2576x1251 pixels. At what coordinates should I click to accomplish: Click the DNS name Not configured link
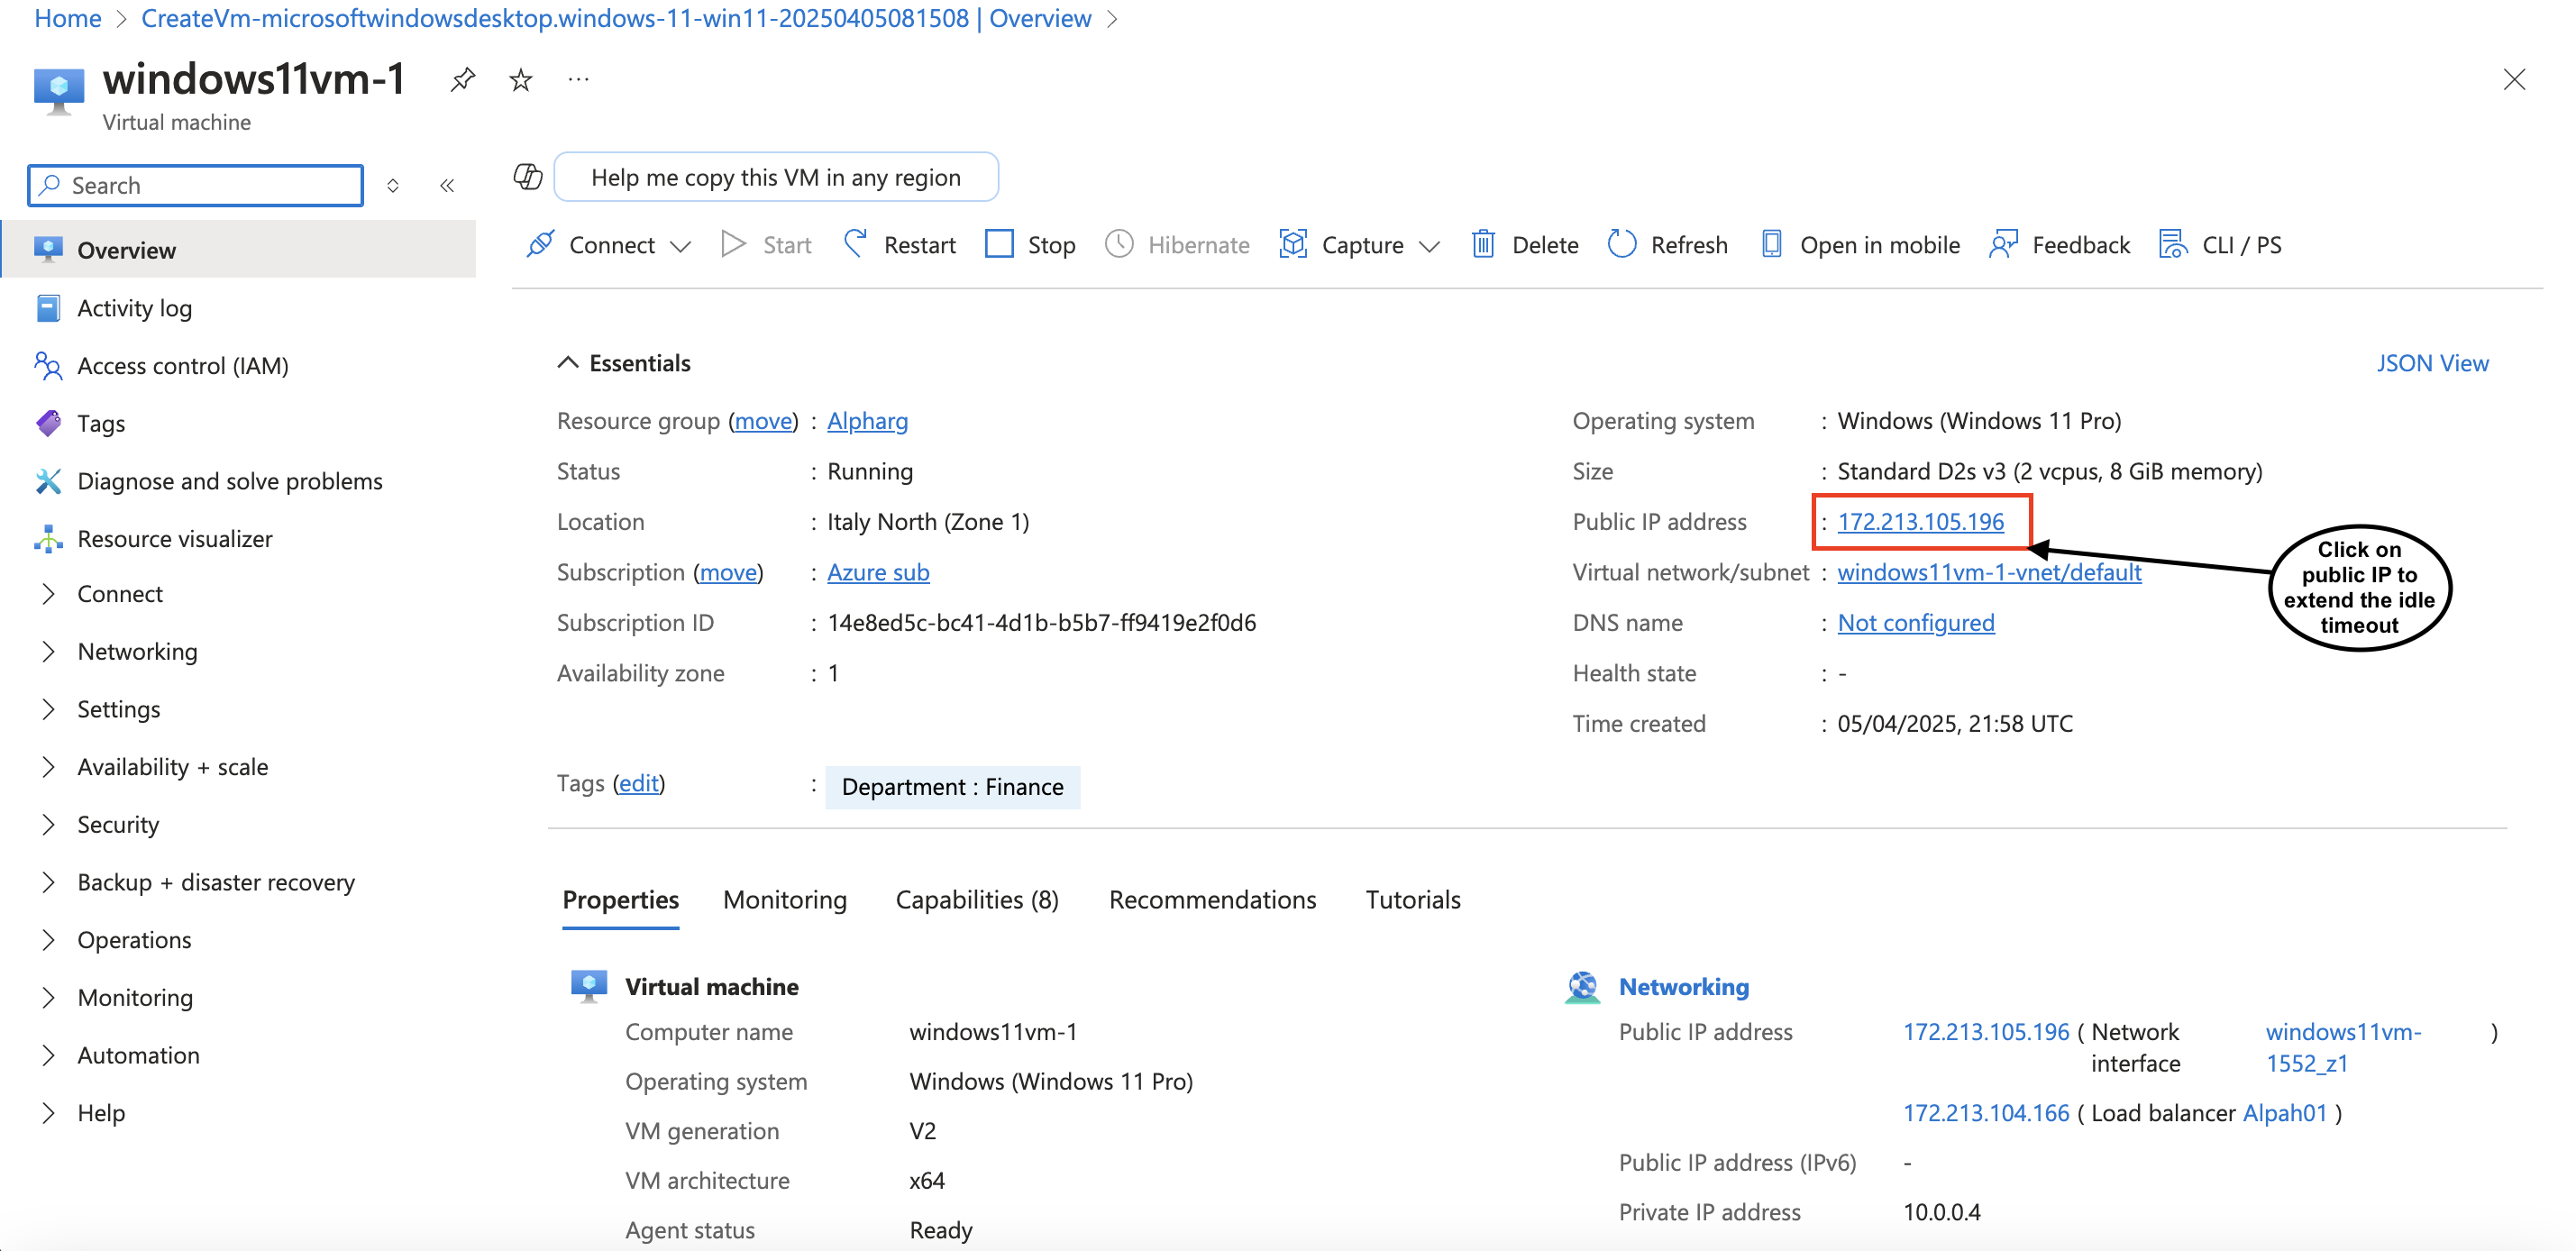click(x=1915, y=623)
